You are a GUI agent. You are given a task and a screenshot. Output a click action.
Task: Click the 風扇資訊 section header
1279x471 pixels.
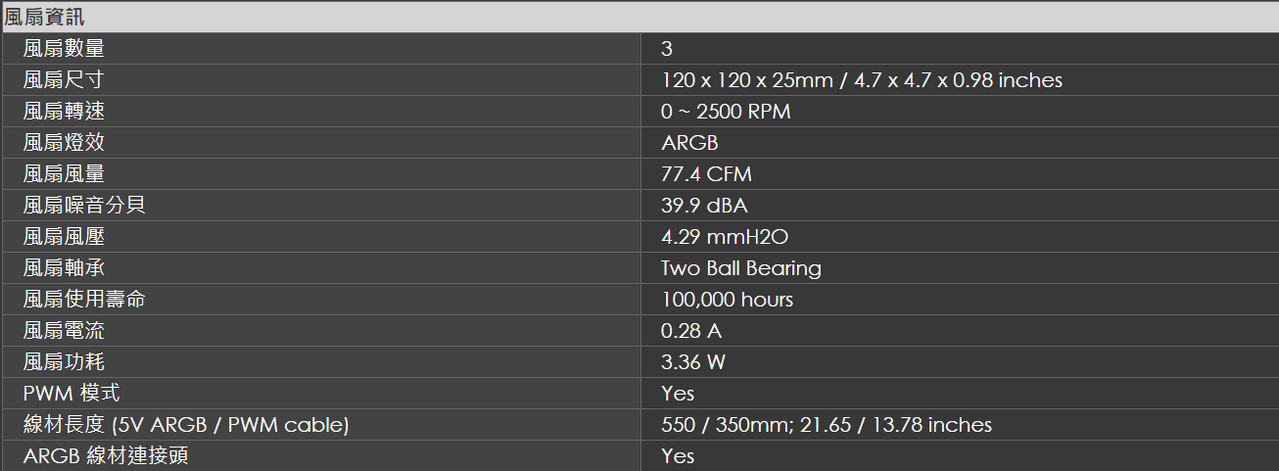click(x=45, y=17)
